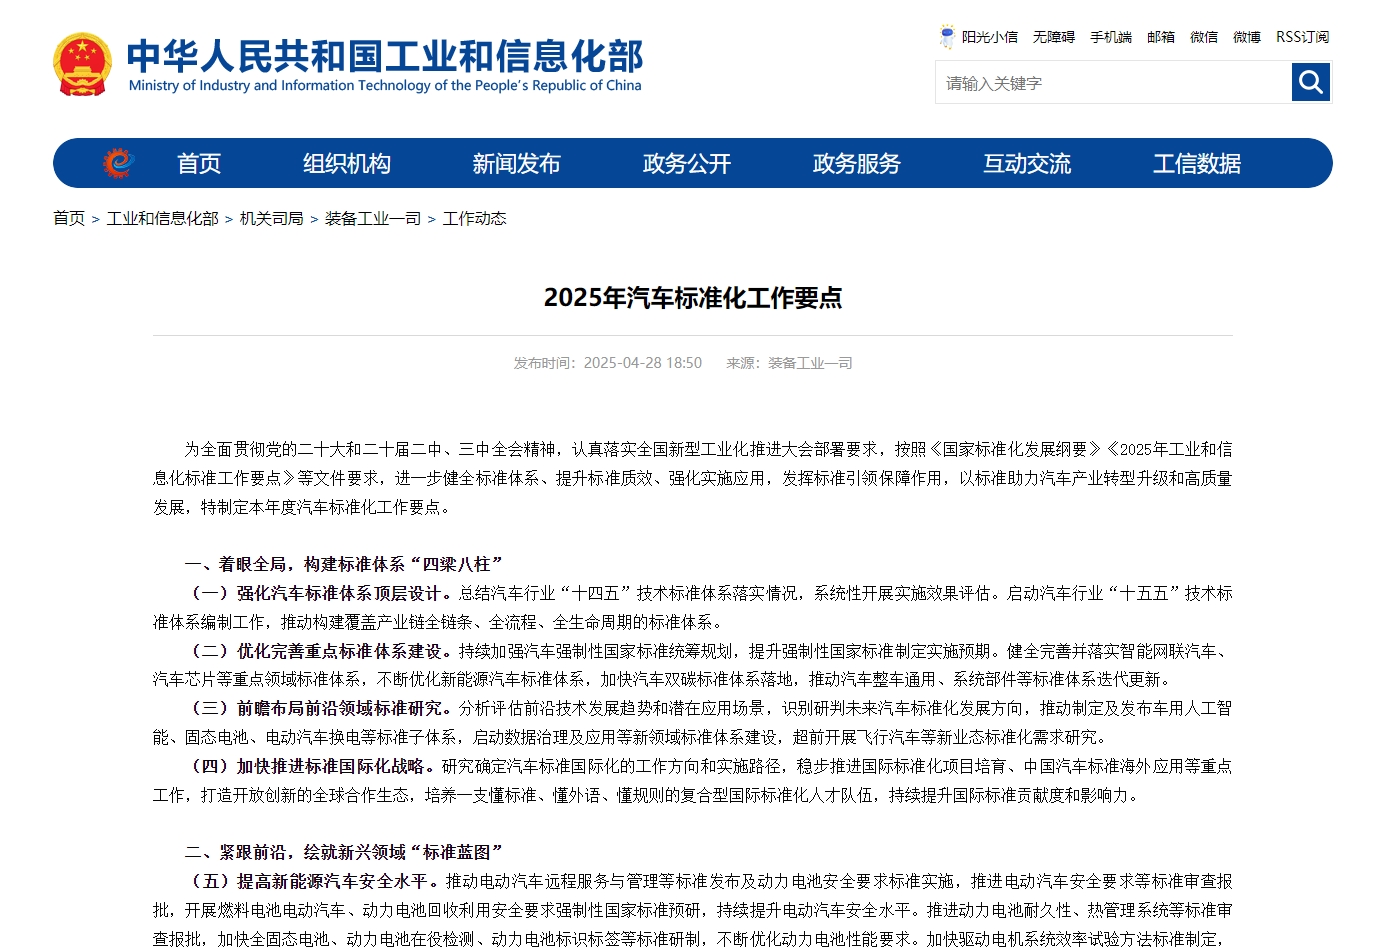Go to 装备工业一司 breadcrumb link

point(373,218)
